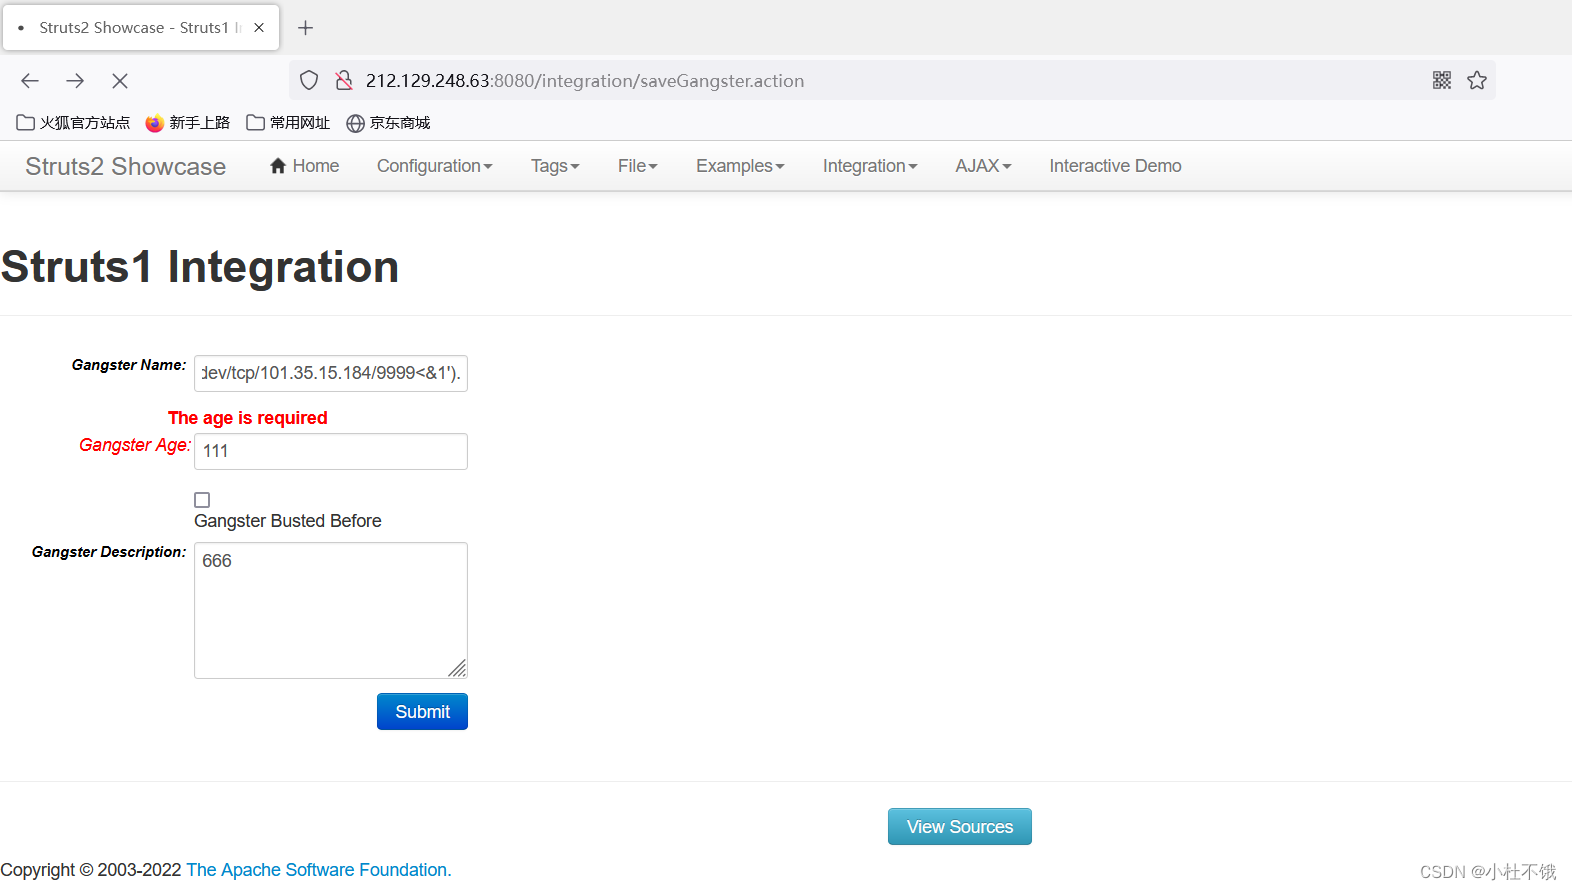Screen dimensions: 1572x890
Task: Click the textarea resize handle
Action: pos(458,669)
